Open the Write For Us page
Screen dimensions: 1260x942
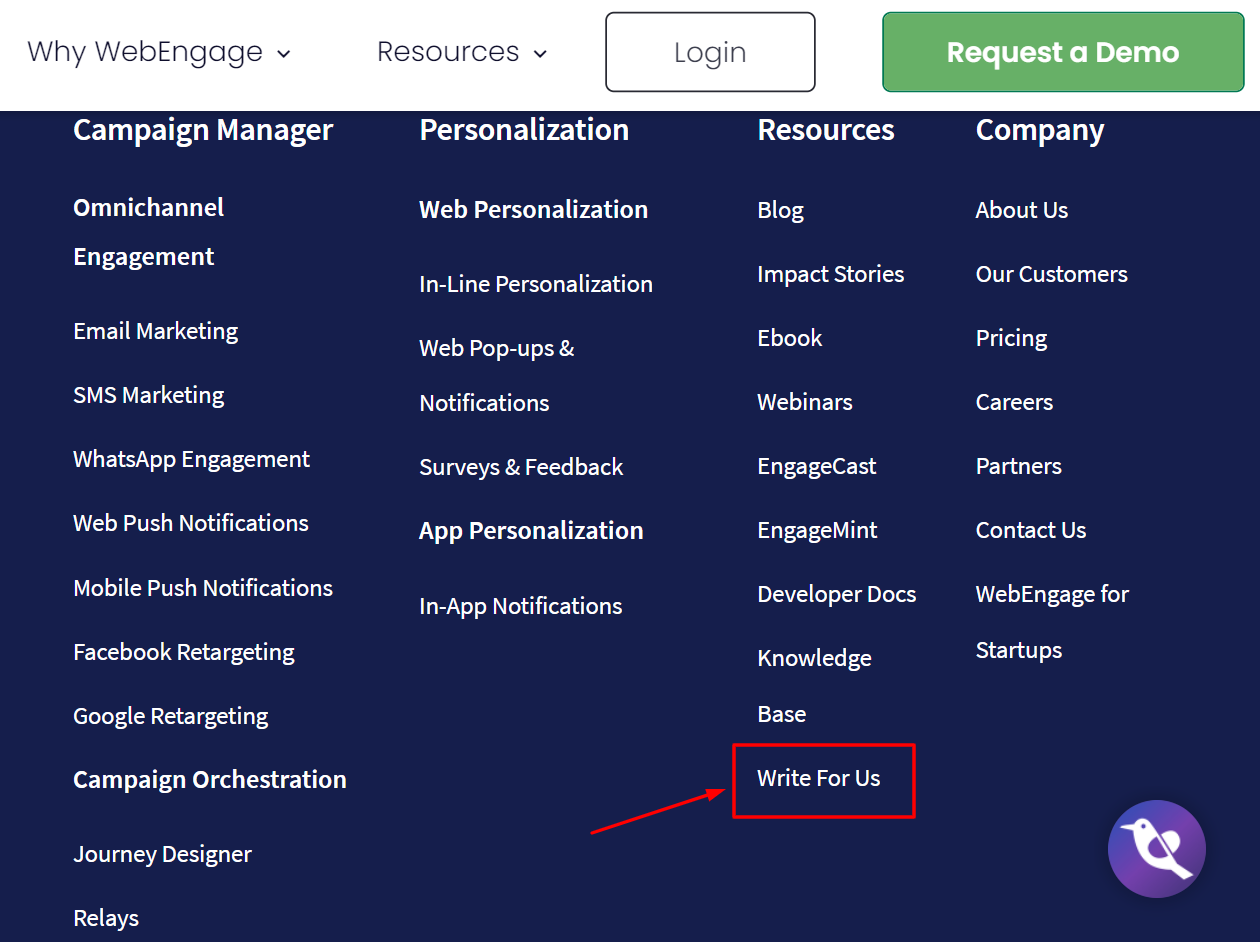coord(818,778)
